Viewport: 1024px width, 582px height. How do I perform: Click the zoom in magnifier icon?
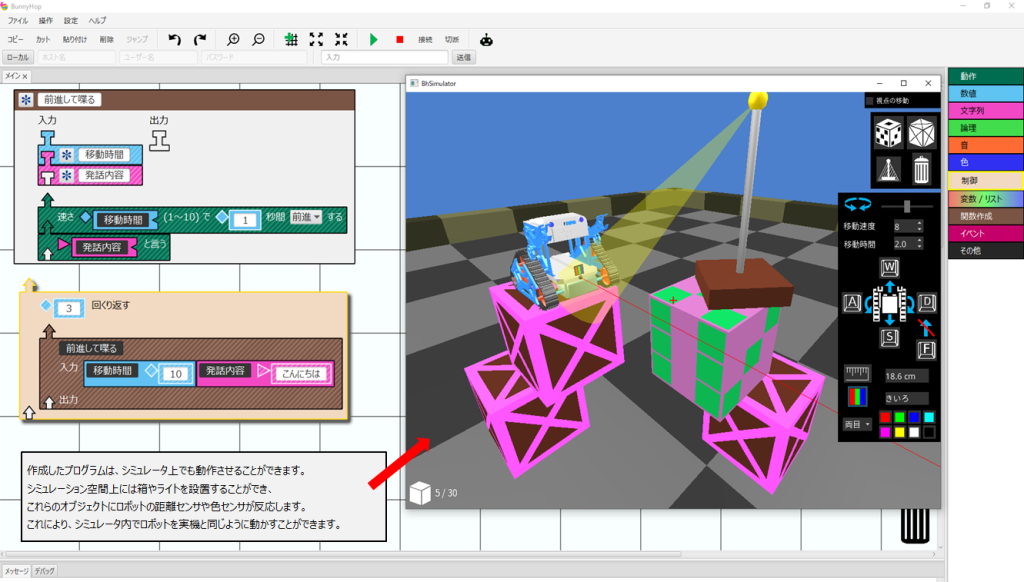point(234,39)
